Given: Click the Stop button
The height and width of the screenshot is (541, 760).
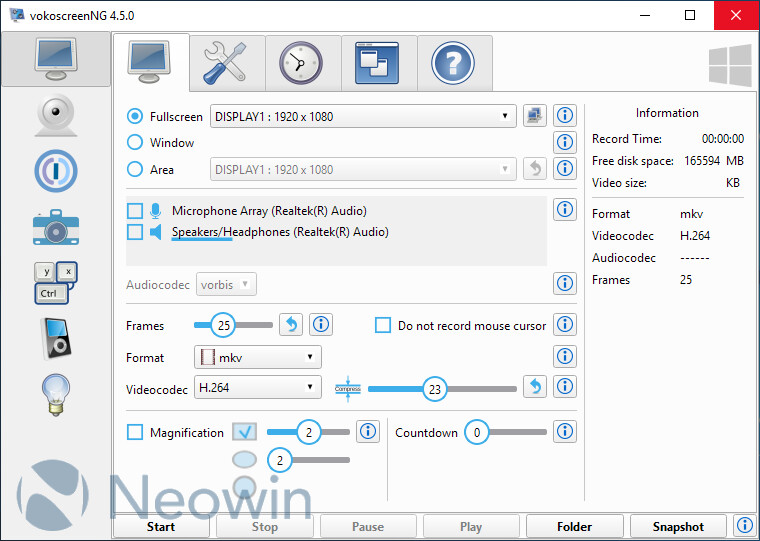Looking at the screenshot, I should pyautogui.click(x=265, y=526).
